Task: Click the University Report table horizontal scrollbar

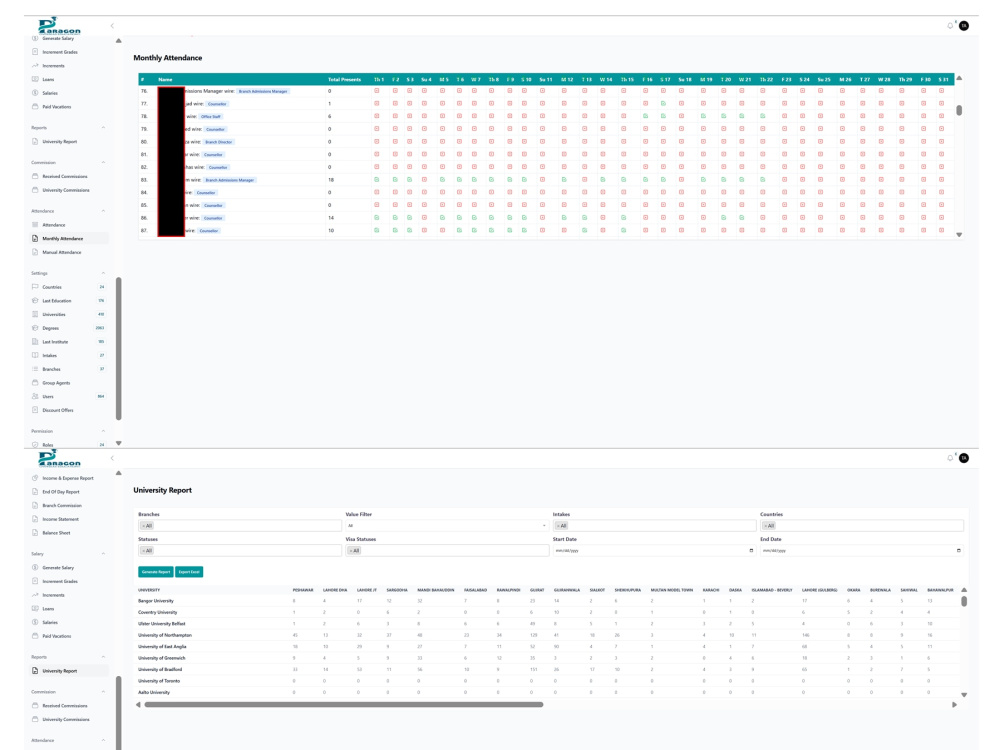Action: pyautogui.click(x=344, y=705)
